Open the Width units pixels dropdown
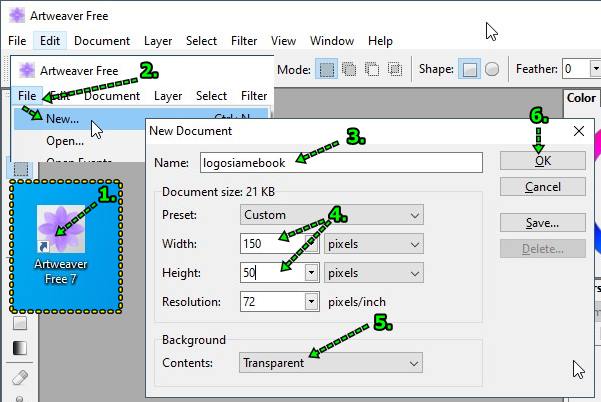 click(374, 244)
